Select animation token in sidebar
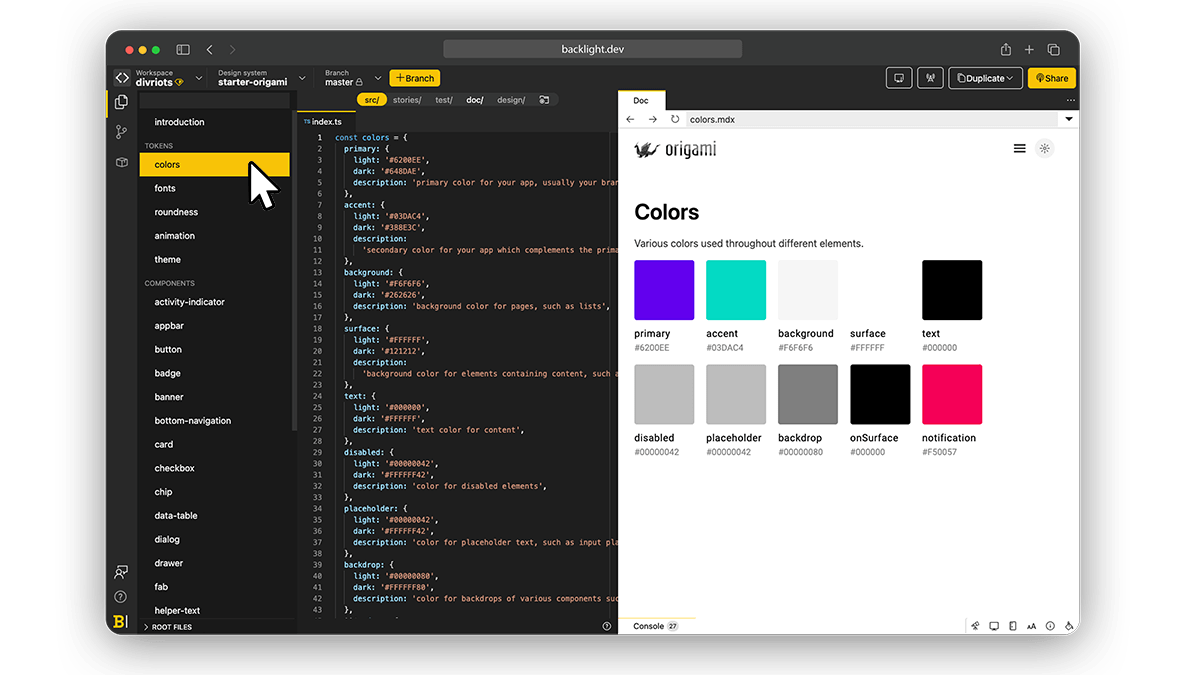The height and width of the screenshot is (675, 1200). 175,236
